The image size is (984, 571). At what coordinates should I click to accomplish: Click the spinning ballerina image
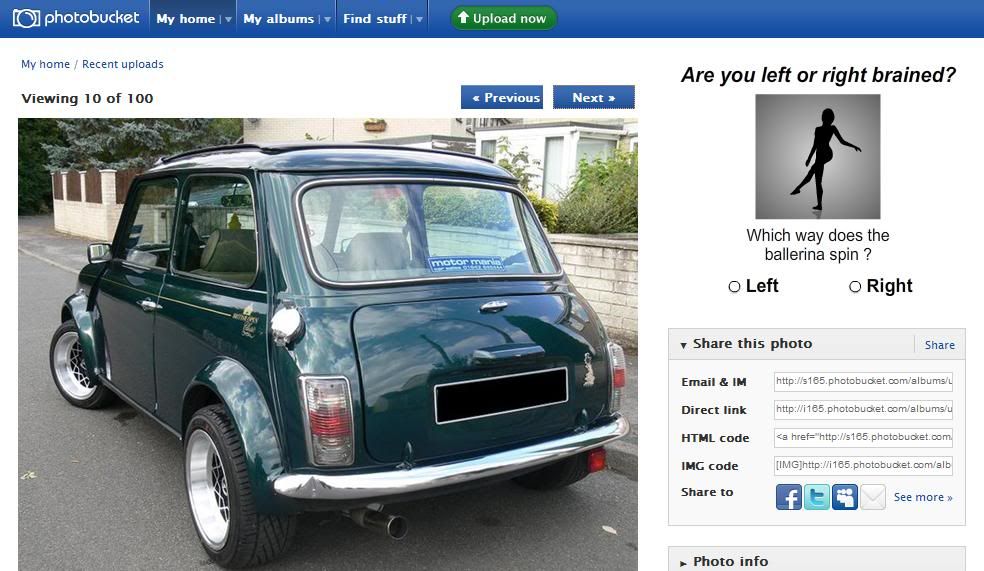point(817,156)
